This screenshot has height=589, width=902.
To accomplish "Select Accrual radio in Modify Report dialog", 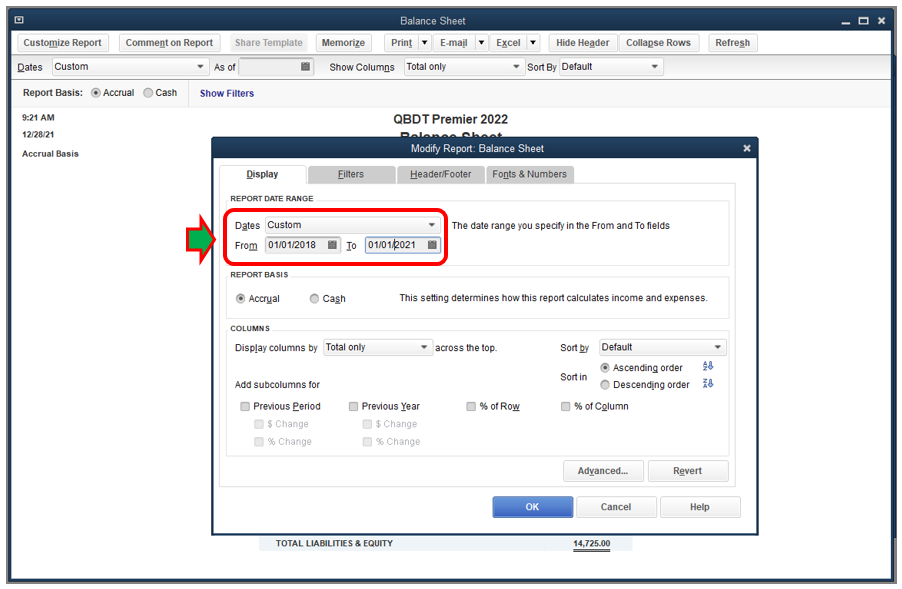I will 240,299.
